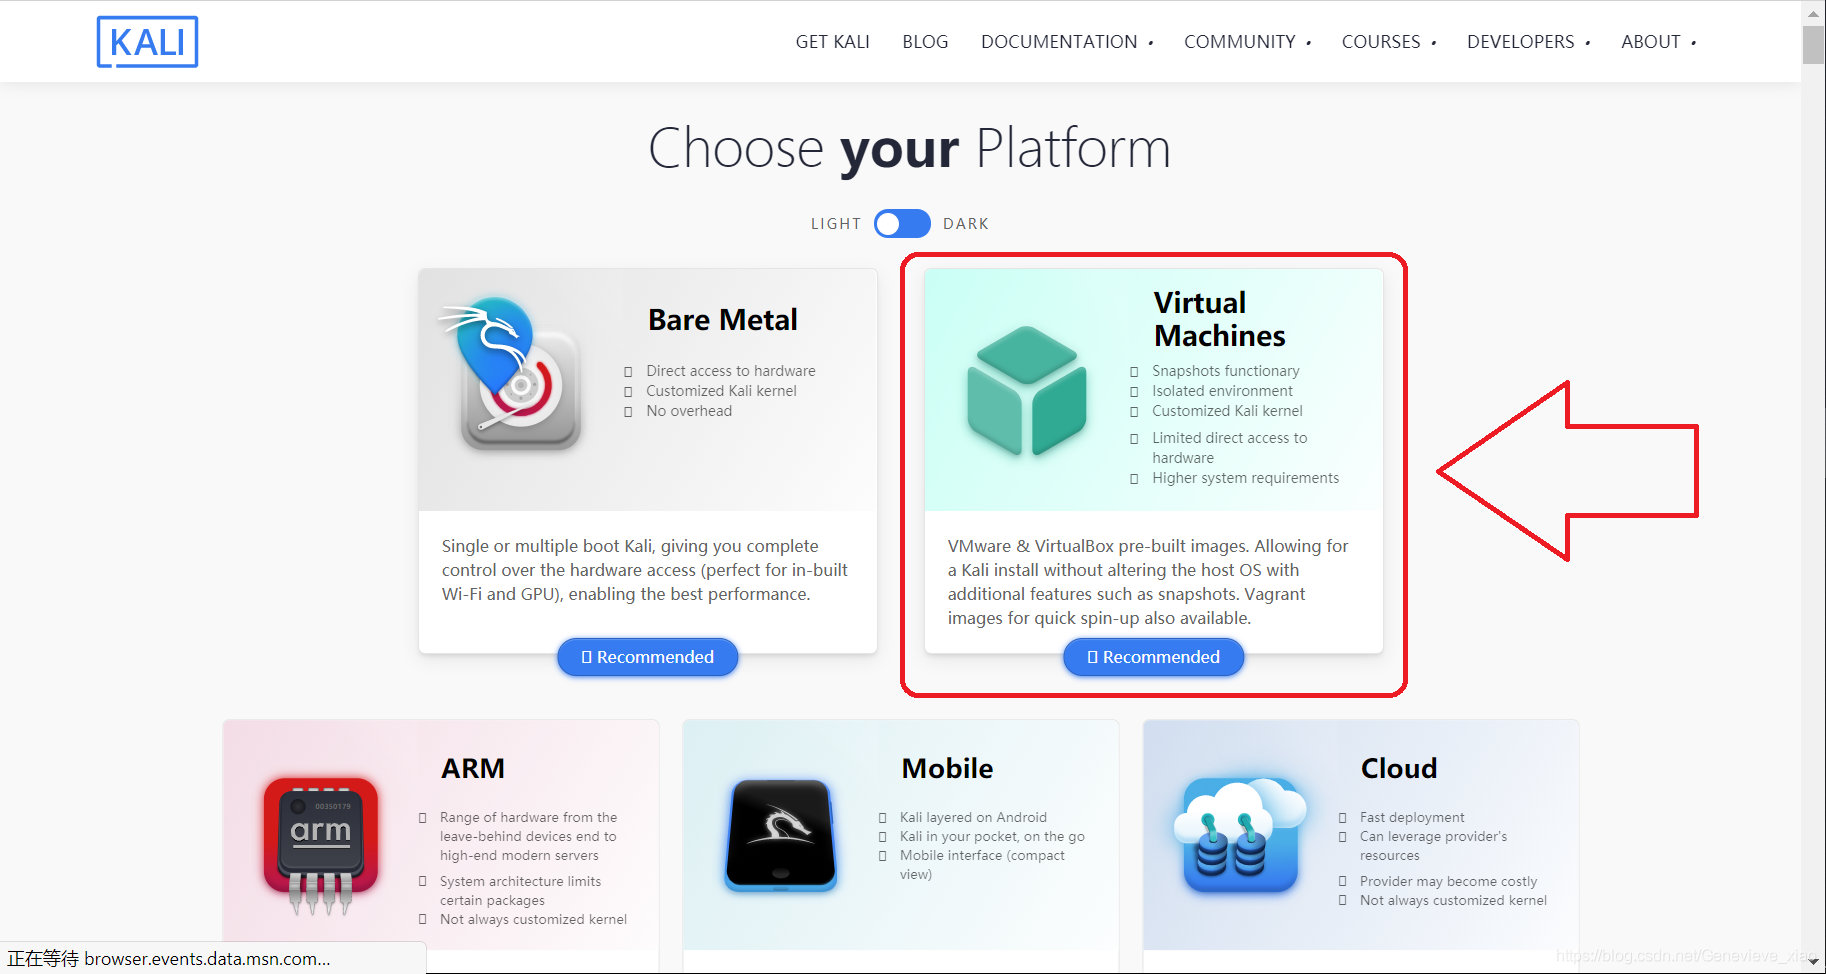Click 'No overhead' feature text

click(x=689, y=411)
